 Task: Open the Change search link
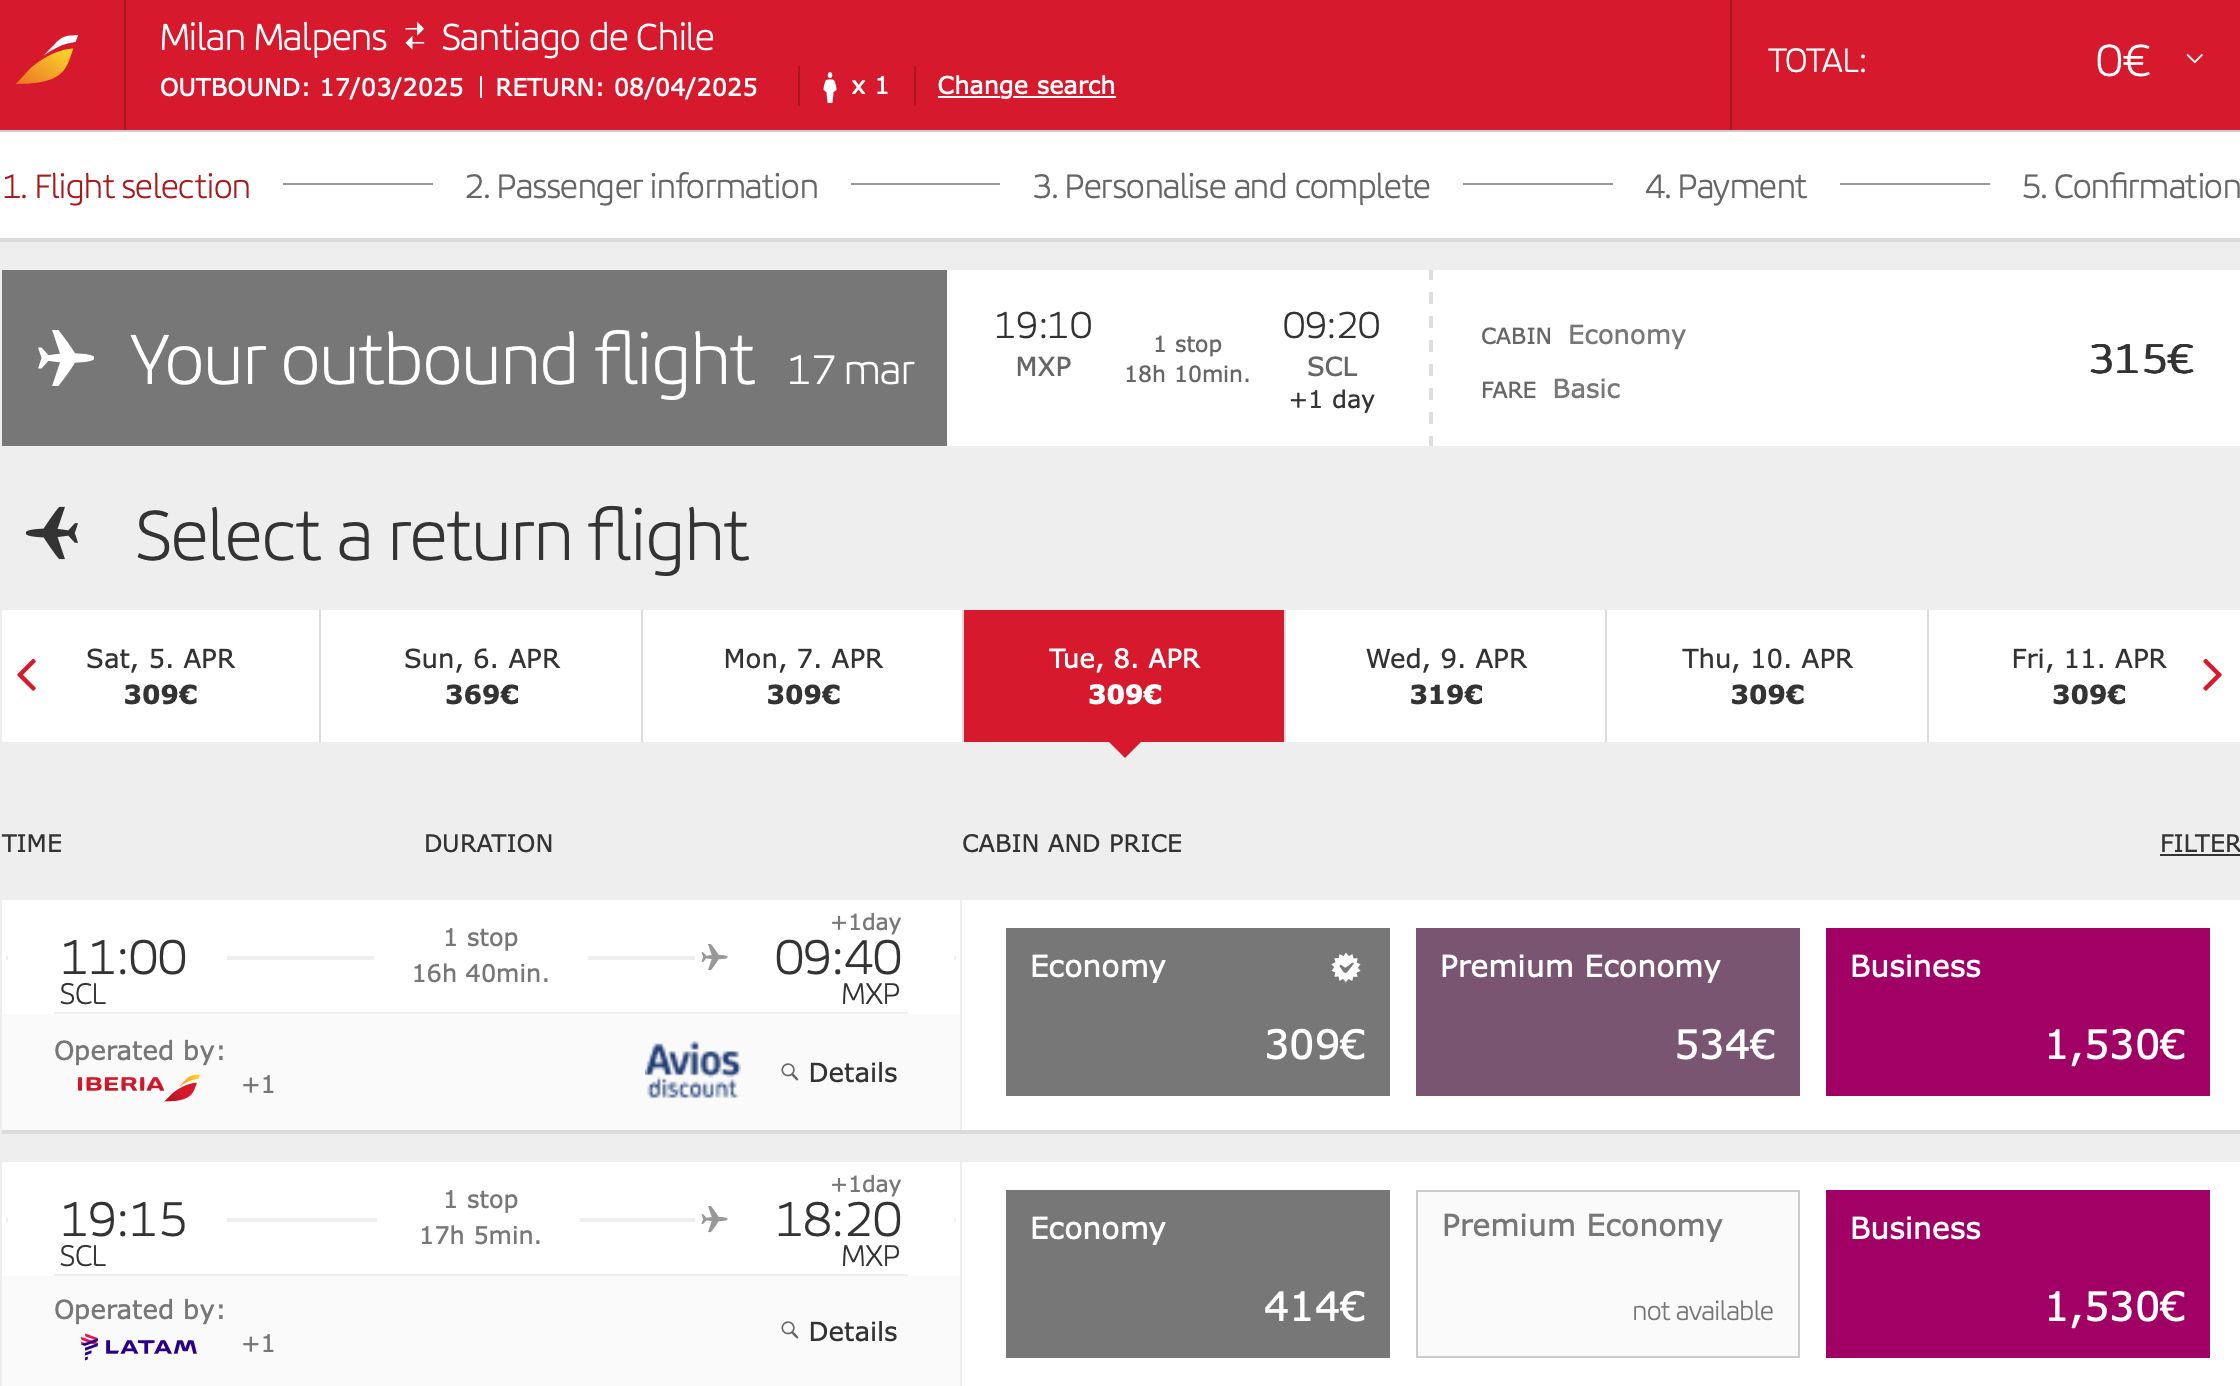pyautogui.click(x=1026, y=86)
